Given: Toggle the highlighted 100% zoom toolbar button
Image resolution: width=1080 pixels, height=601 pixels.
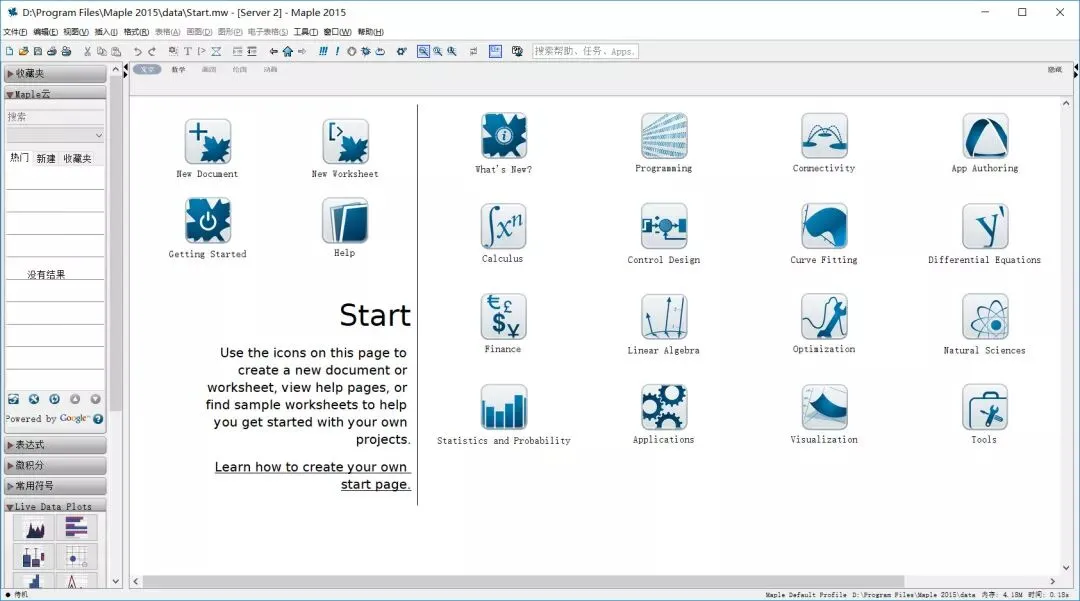Looking at the screenshot, I should [423, 51].
